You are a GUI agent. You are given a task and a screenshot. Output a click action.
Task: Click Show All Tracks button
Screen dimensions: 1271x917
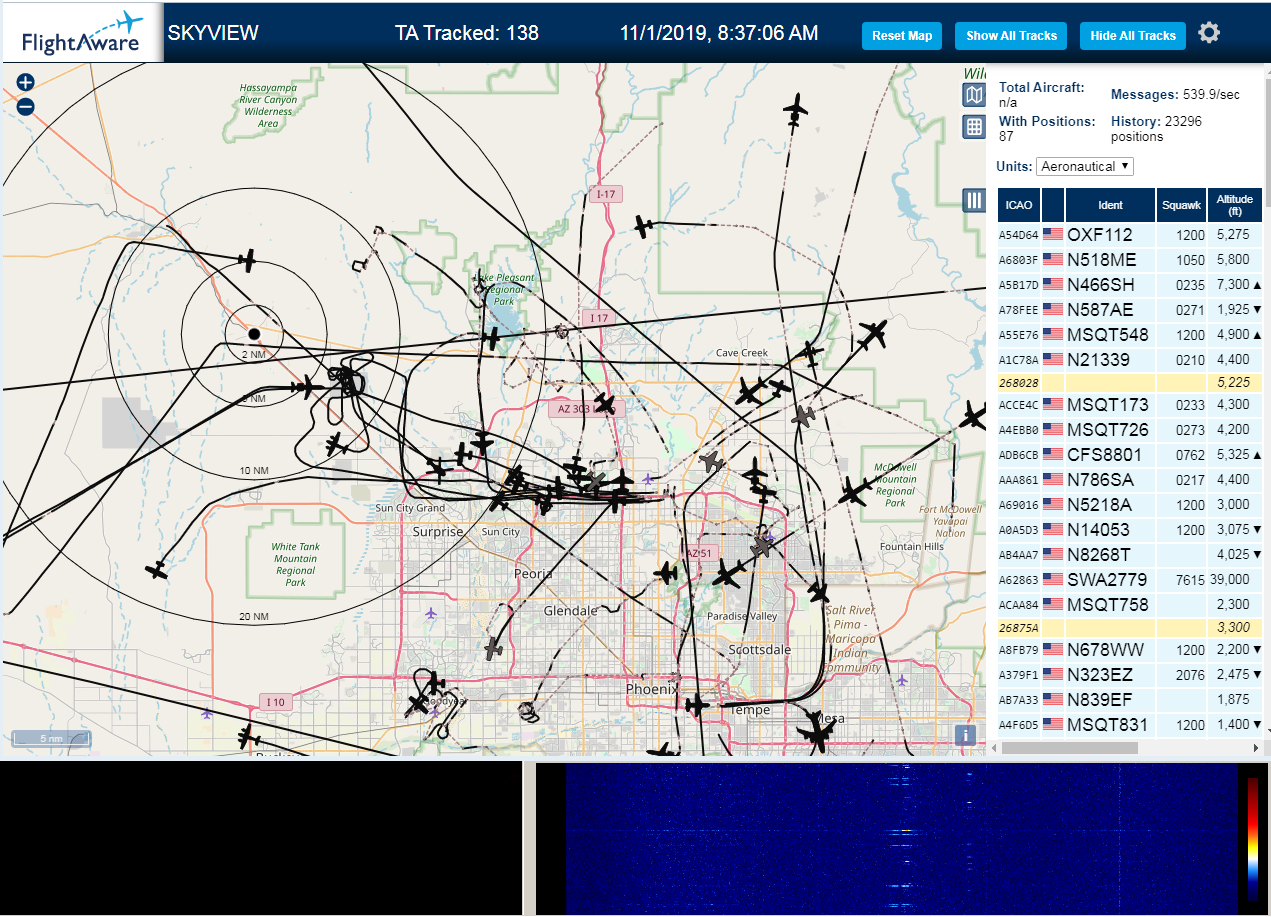(x=1011, y=36)
